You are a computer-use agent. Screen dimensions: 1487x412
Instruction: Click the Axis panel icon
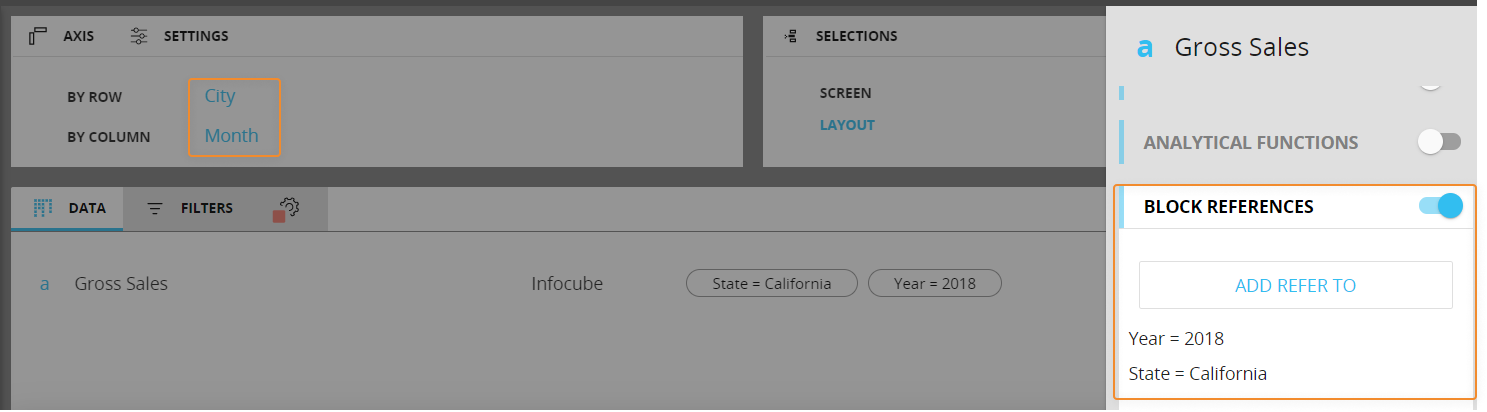pyautogui.click(x=38, y=36)
